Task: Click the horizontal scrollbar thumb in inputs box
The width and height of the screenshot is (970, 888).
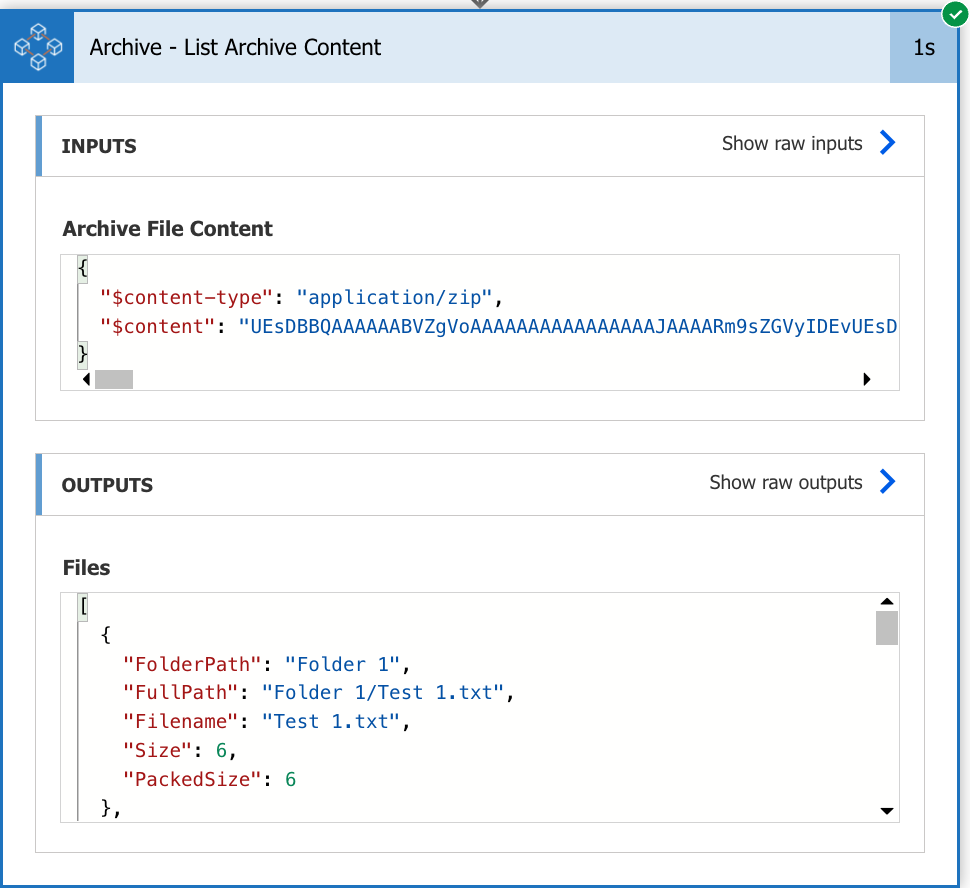Action: pyautogui.click(x=114, y=379)
